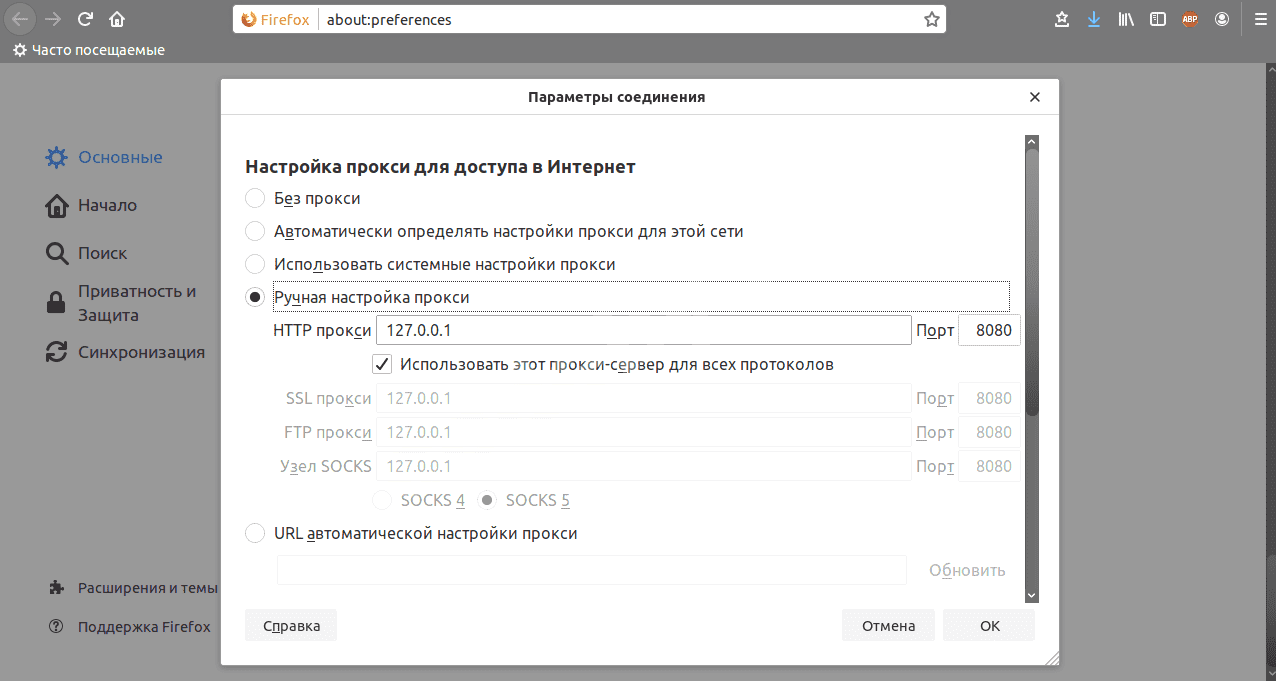Toggle the sidebar view icon
This screenshot has width=1276, height=681.
click(x=1158, y=19)
